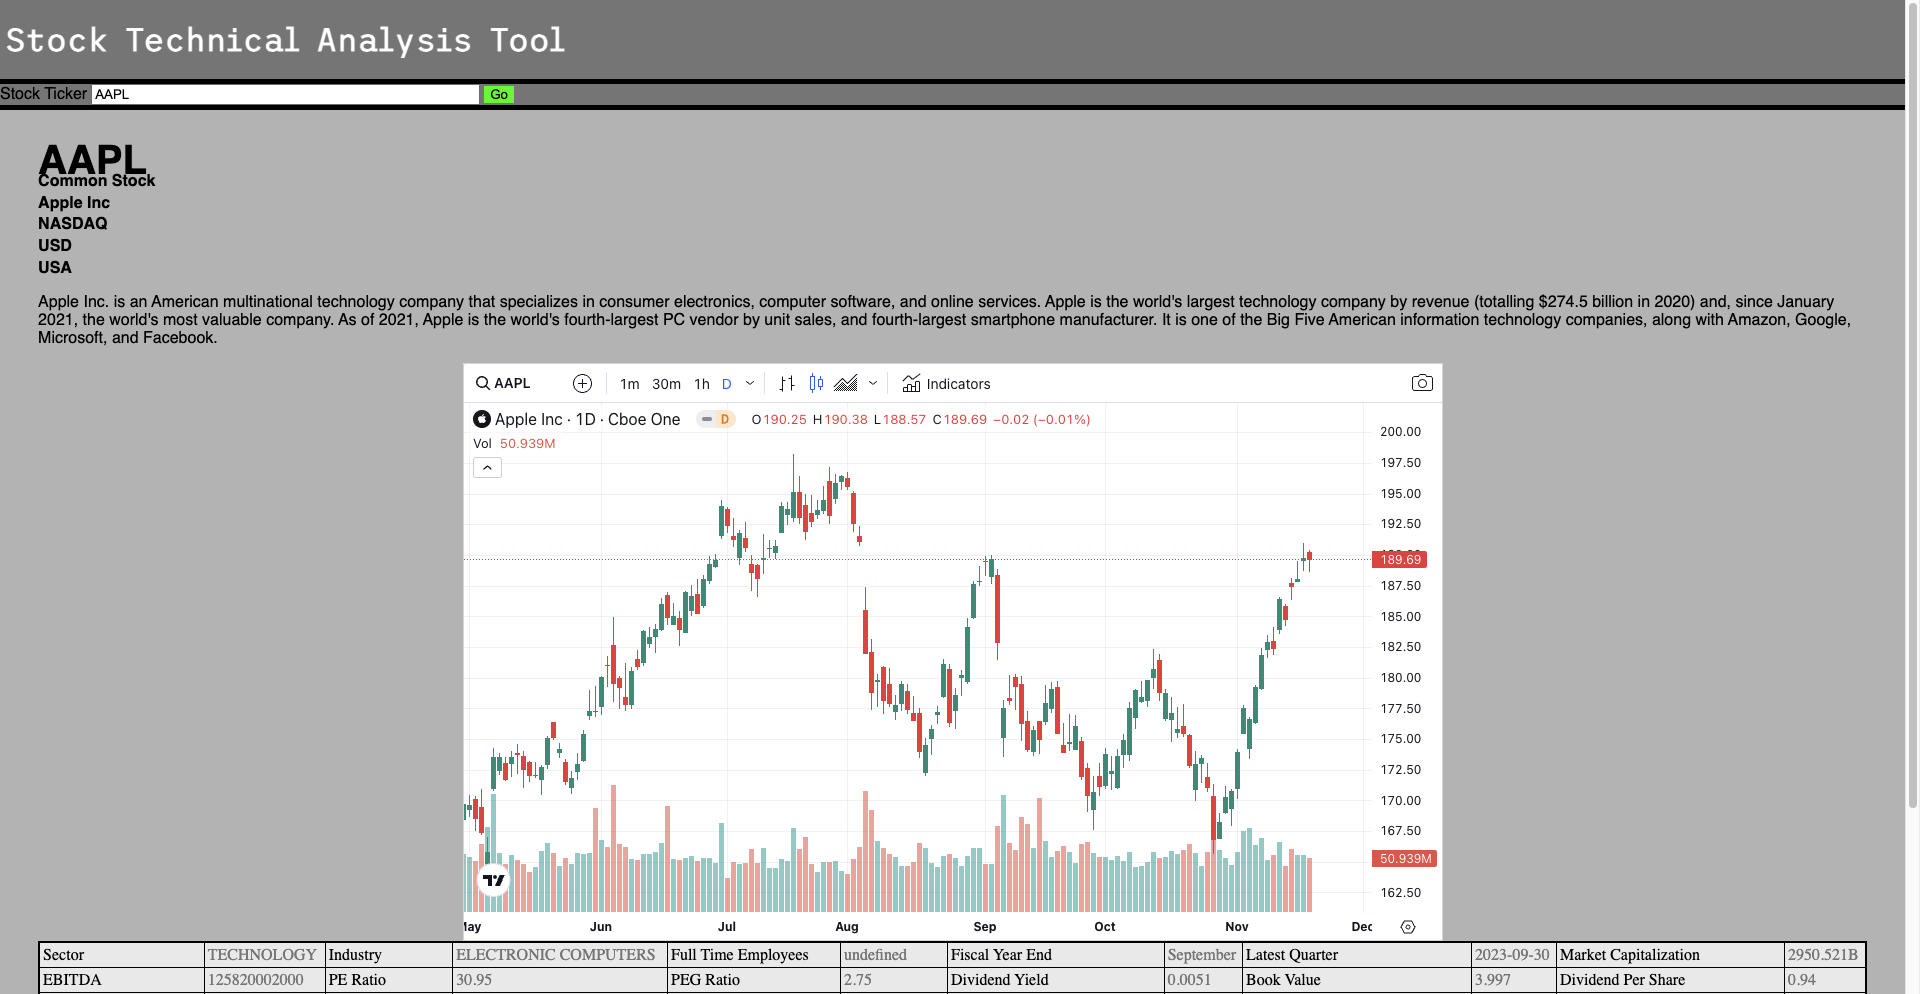Open the Indicators panel

coord(946,383)
